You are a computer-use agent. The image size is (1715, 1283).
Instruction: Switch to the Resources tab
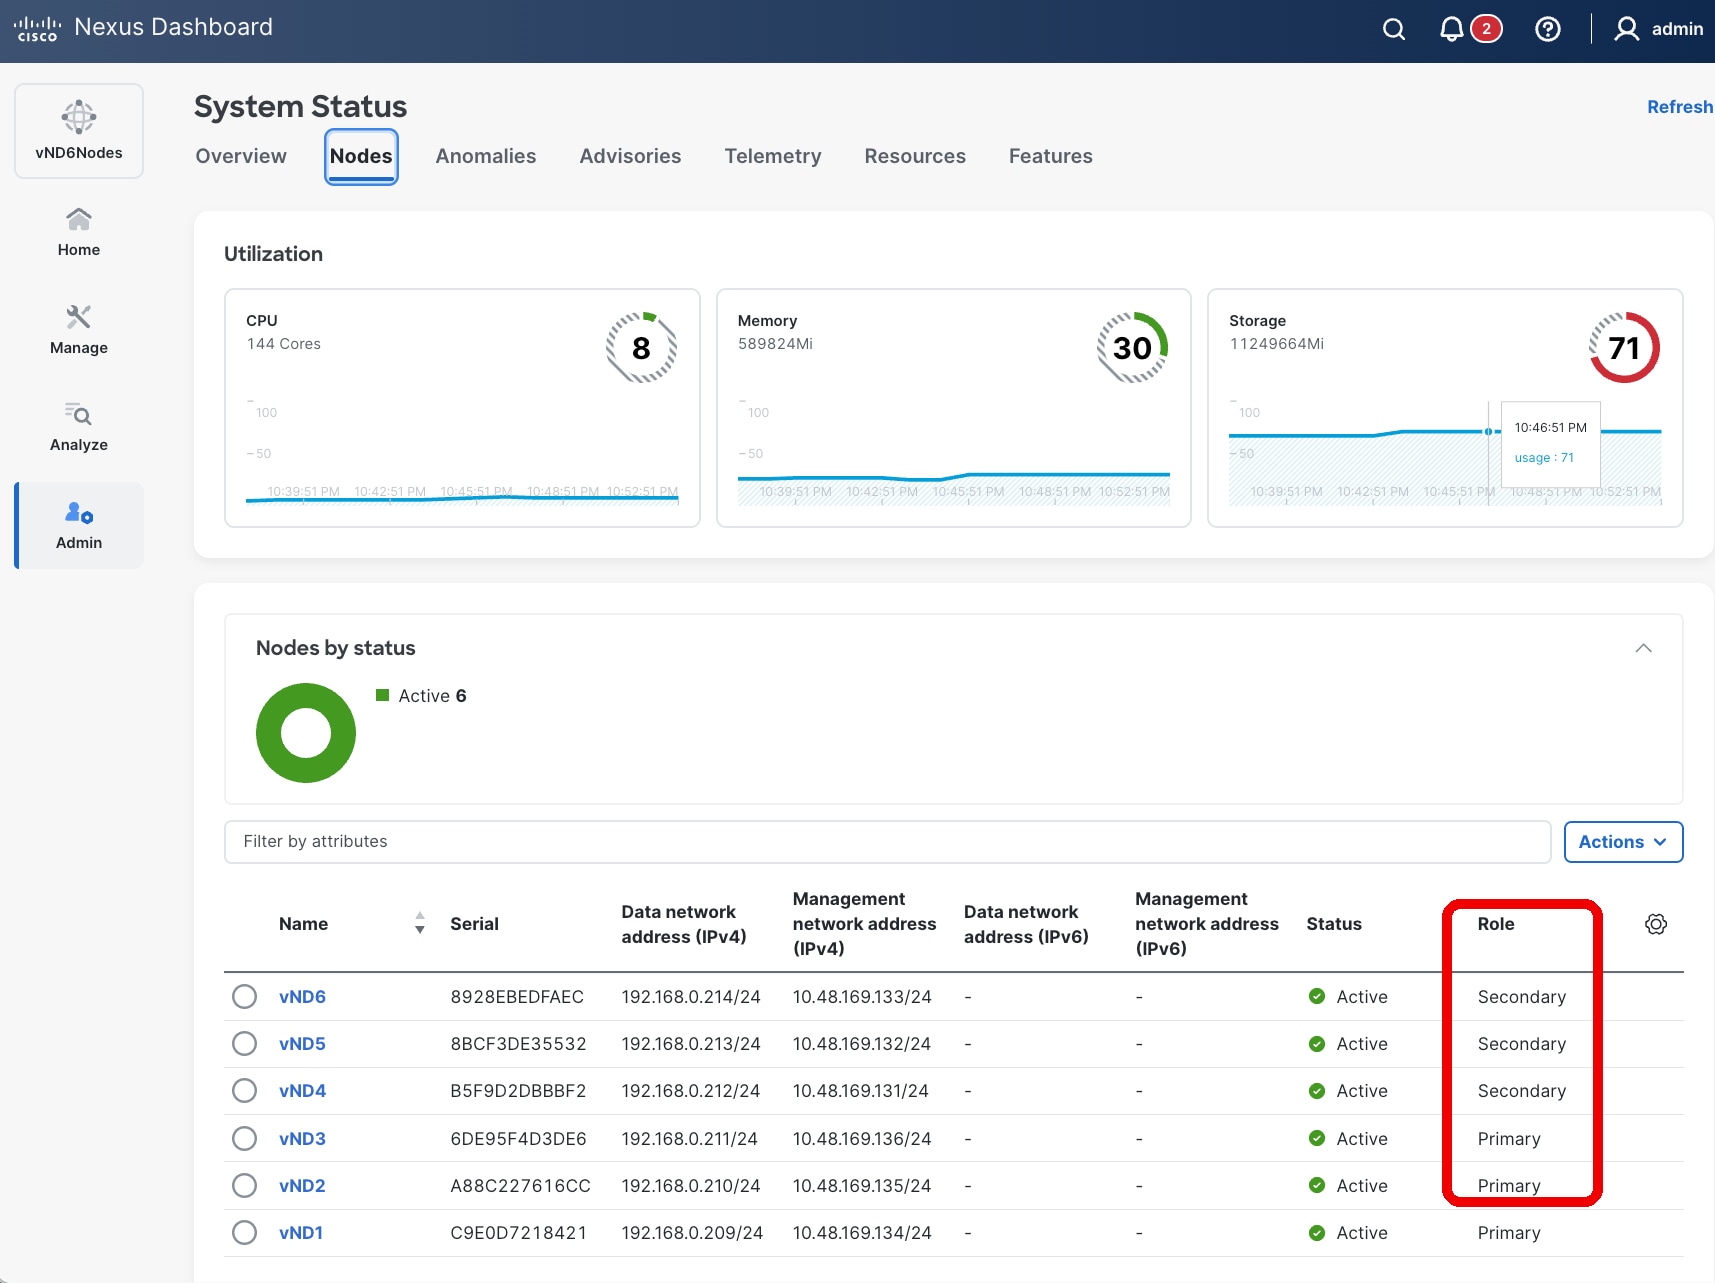[915, 156]
